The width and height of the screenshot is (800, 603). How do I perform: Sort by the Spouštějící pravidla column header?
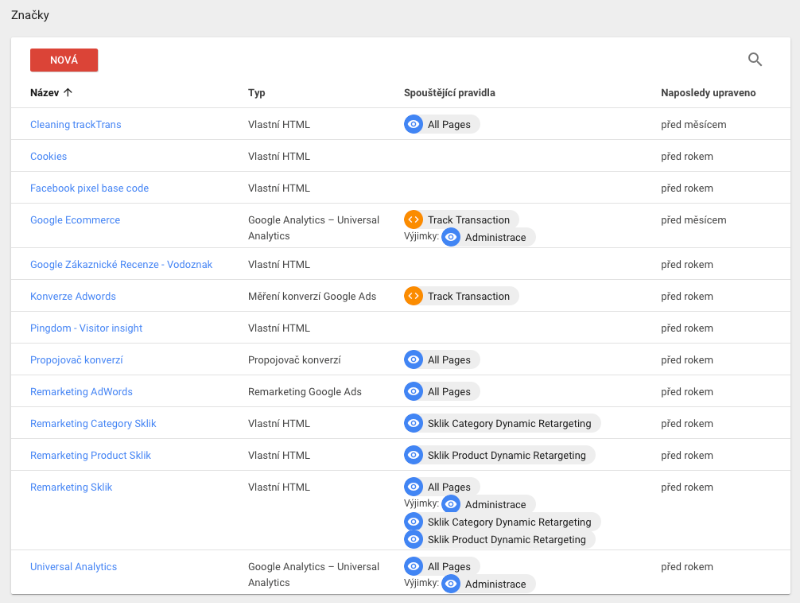(449, 92)
